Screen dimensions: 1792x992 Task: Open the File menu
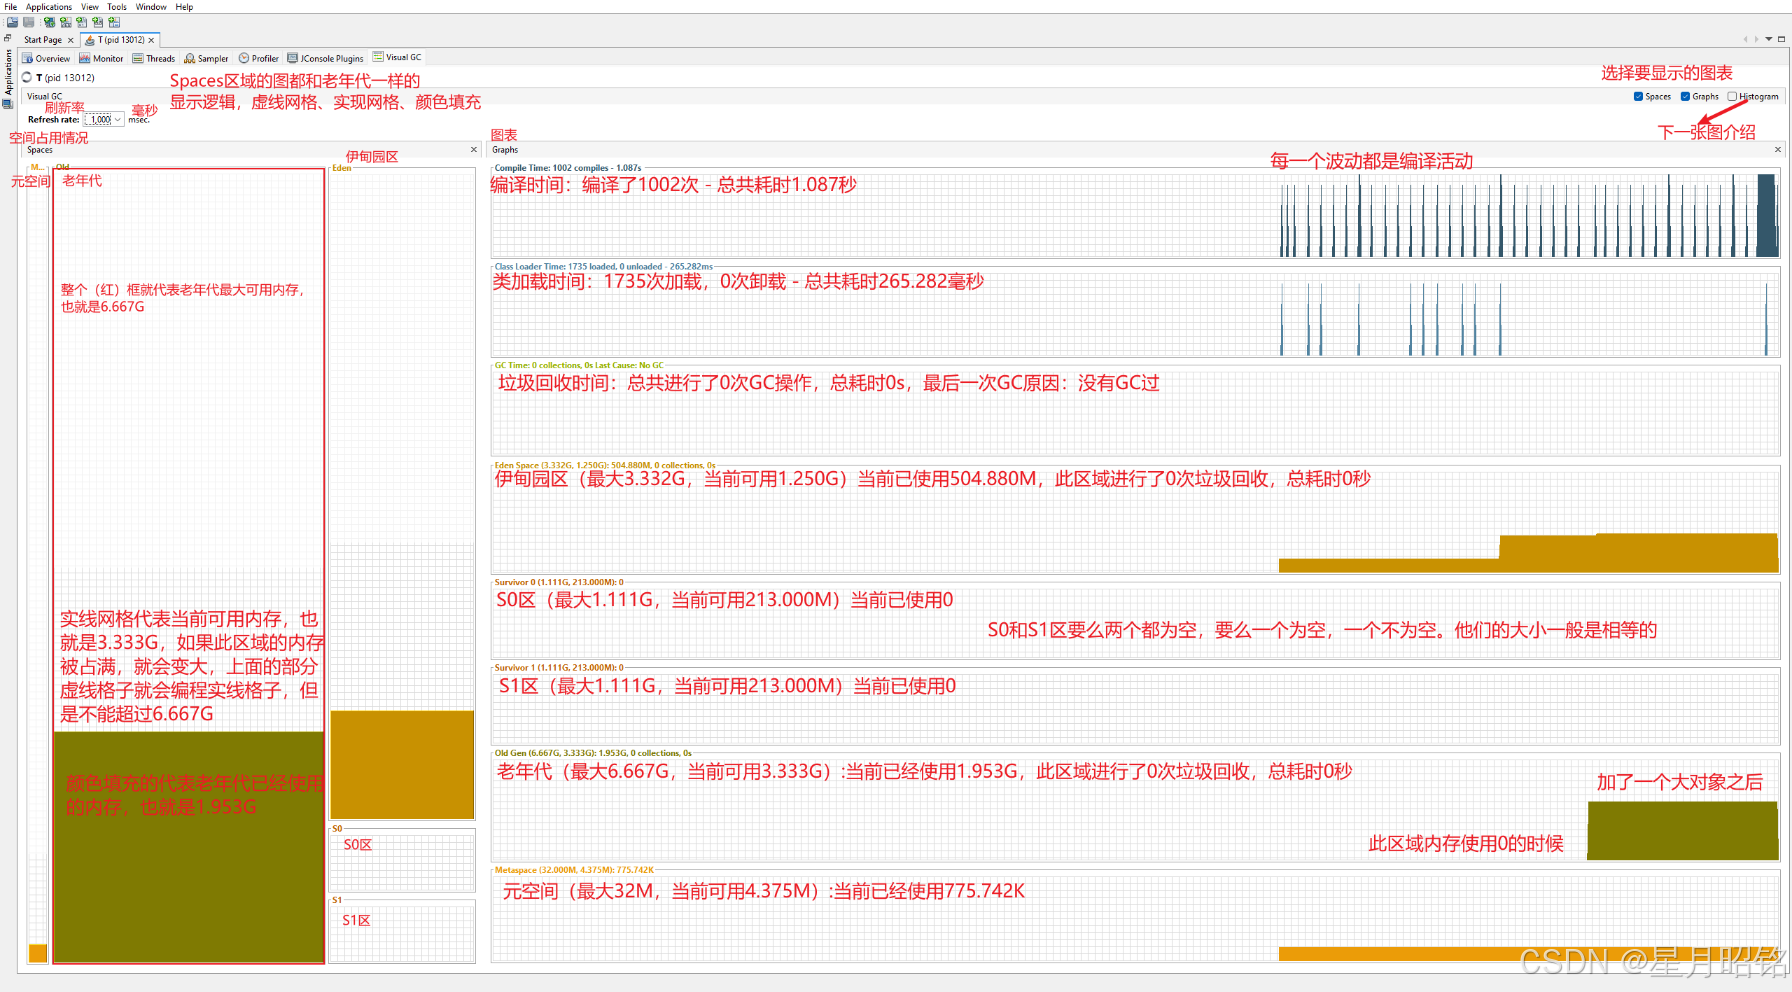[11, 7]
